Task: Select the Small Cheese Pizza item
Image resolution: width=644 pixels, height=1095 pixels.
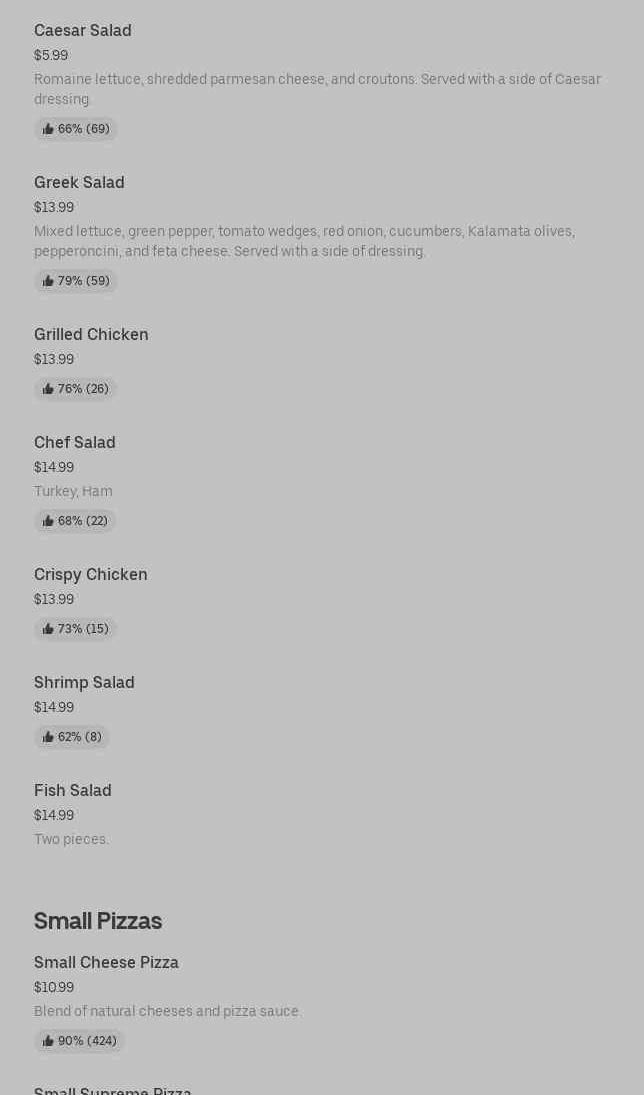Action: tap(106, 963)
